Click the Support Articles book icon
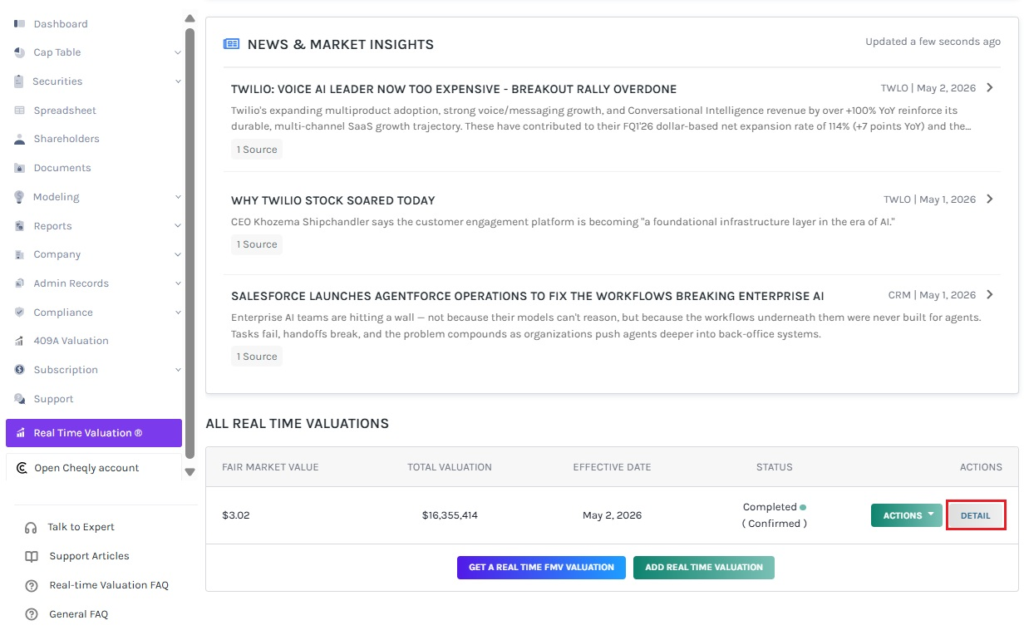 pyautogui.click(x=31, y=556)
